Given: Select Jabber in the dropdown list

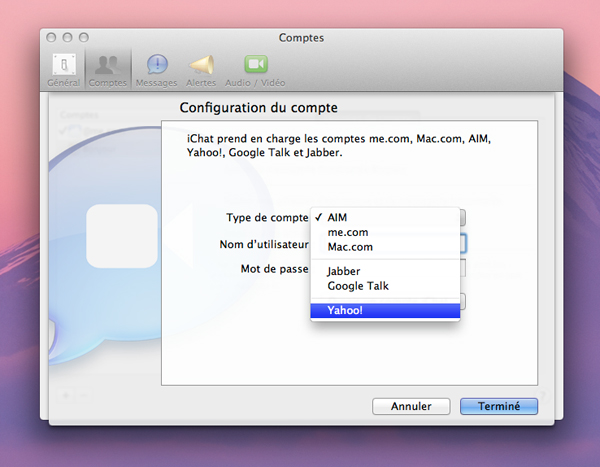Looking at the screenshot, I should (x=385, y=271).
